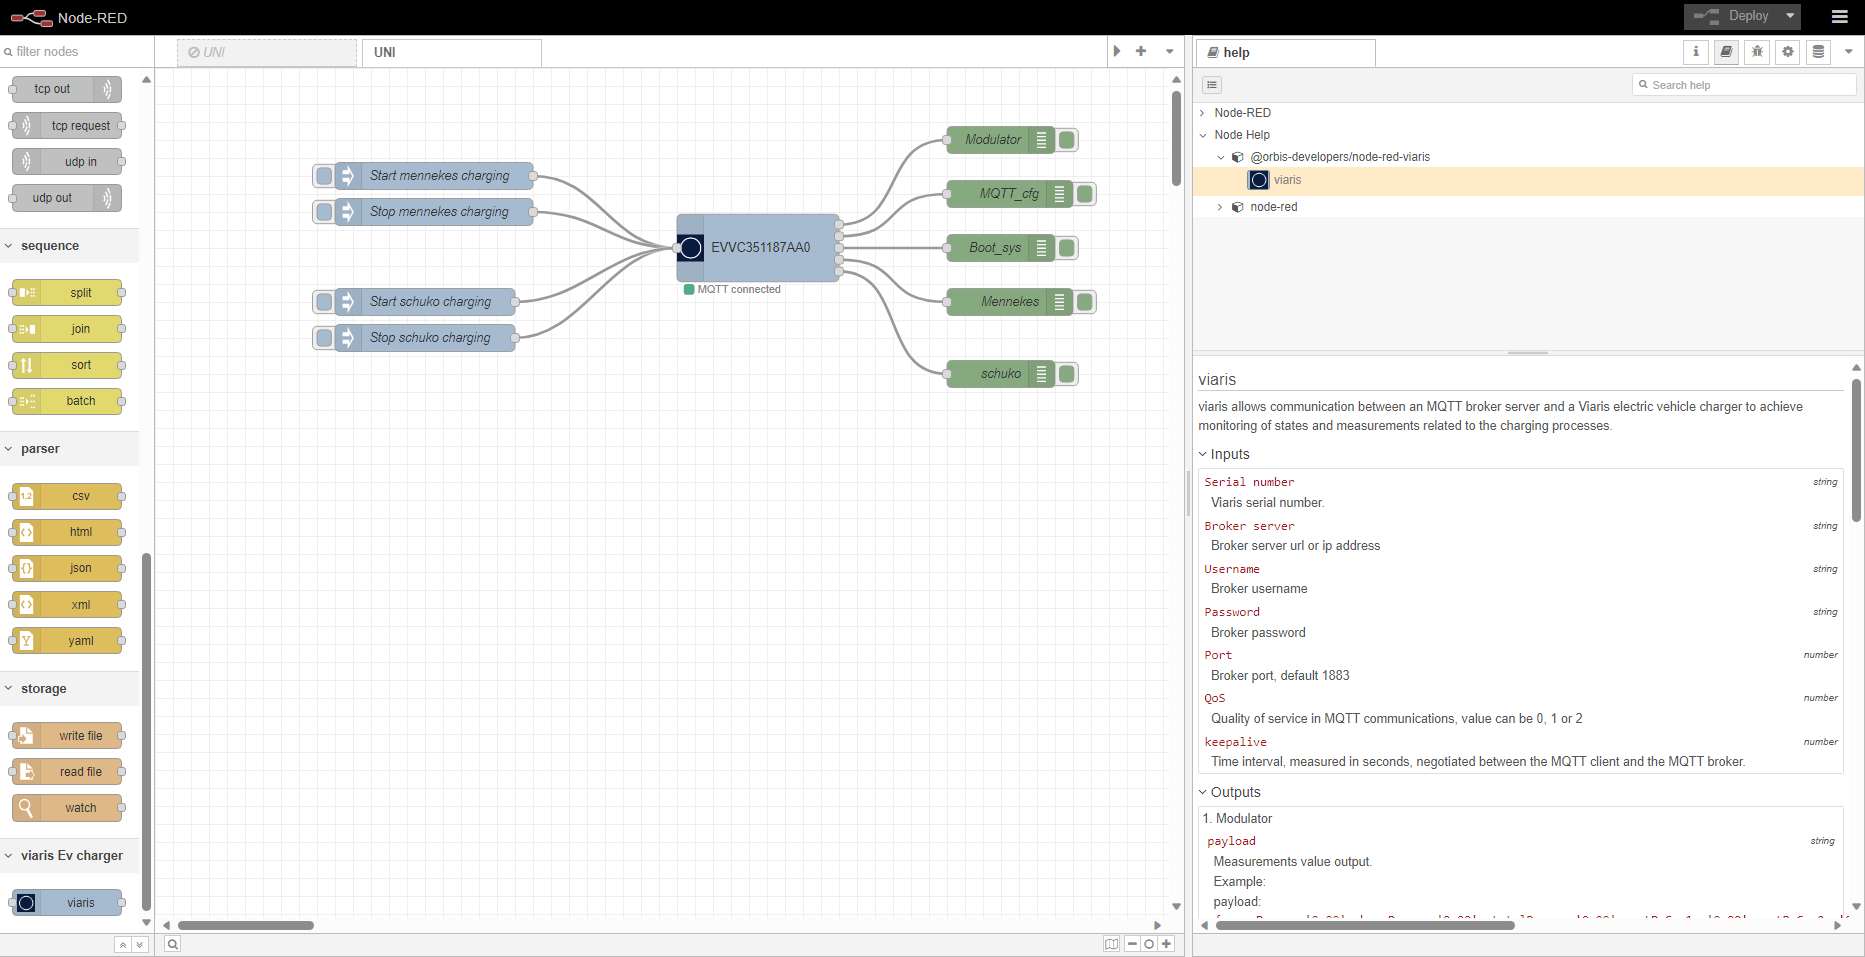Open the flow tabs list dropdown

pos(1169,51)
